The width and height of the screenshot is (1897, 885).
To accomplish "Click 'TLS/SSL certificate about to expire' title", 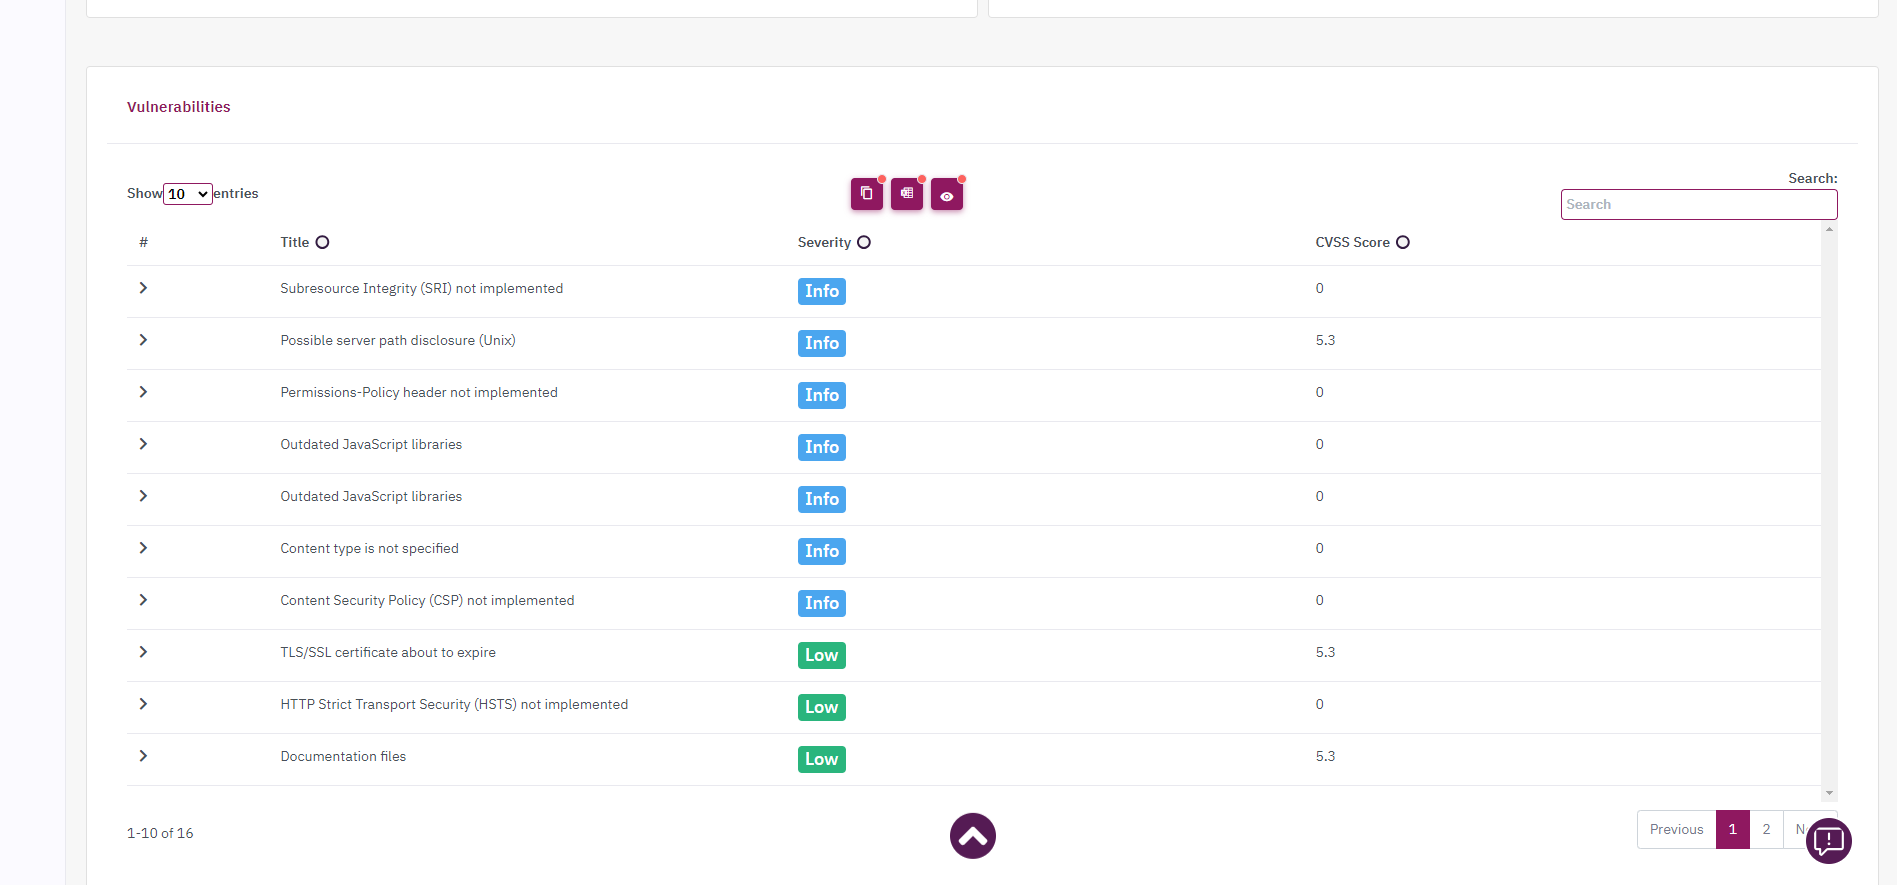I will [388, 653].
